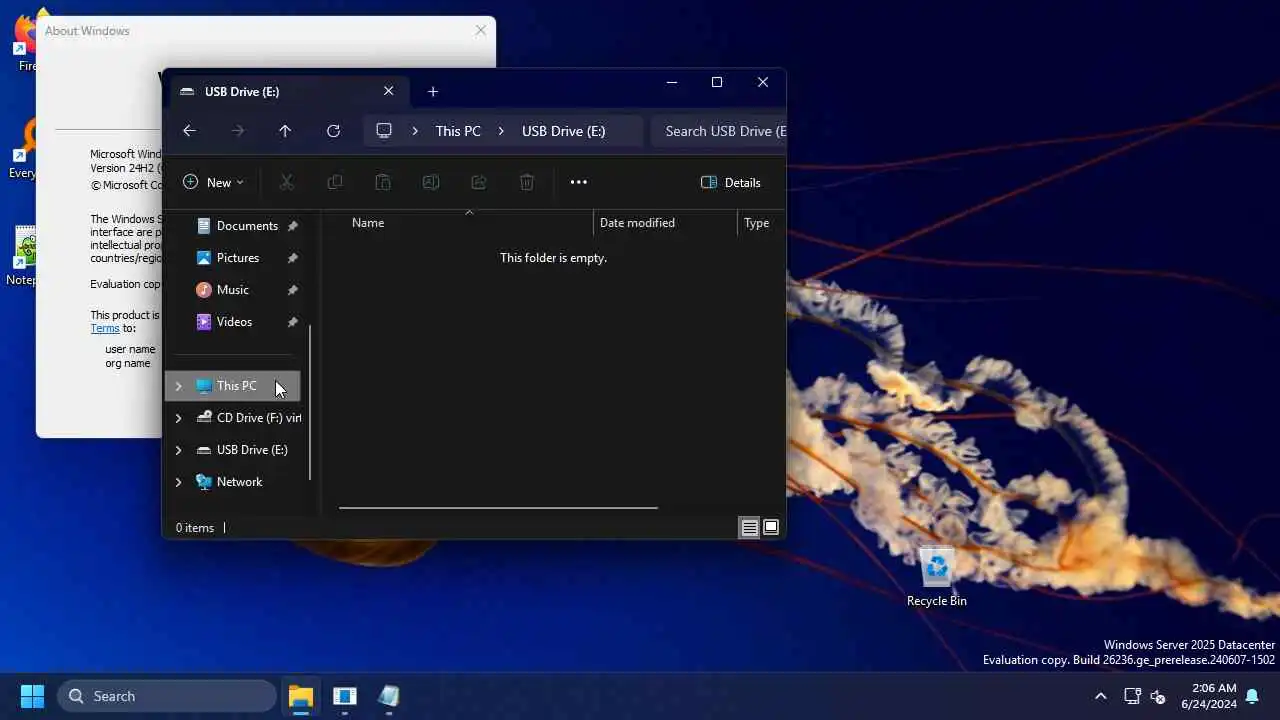Expand the USB Drive (E:) tree node

[x=179, y=450]
